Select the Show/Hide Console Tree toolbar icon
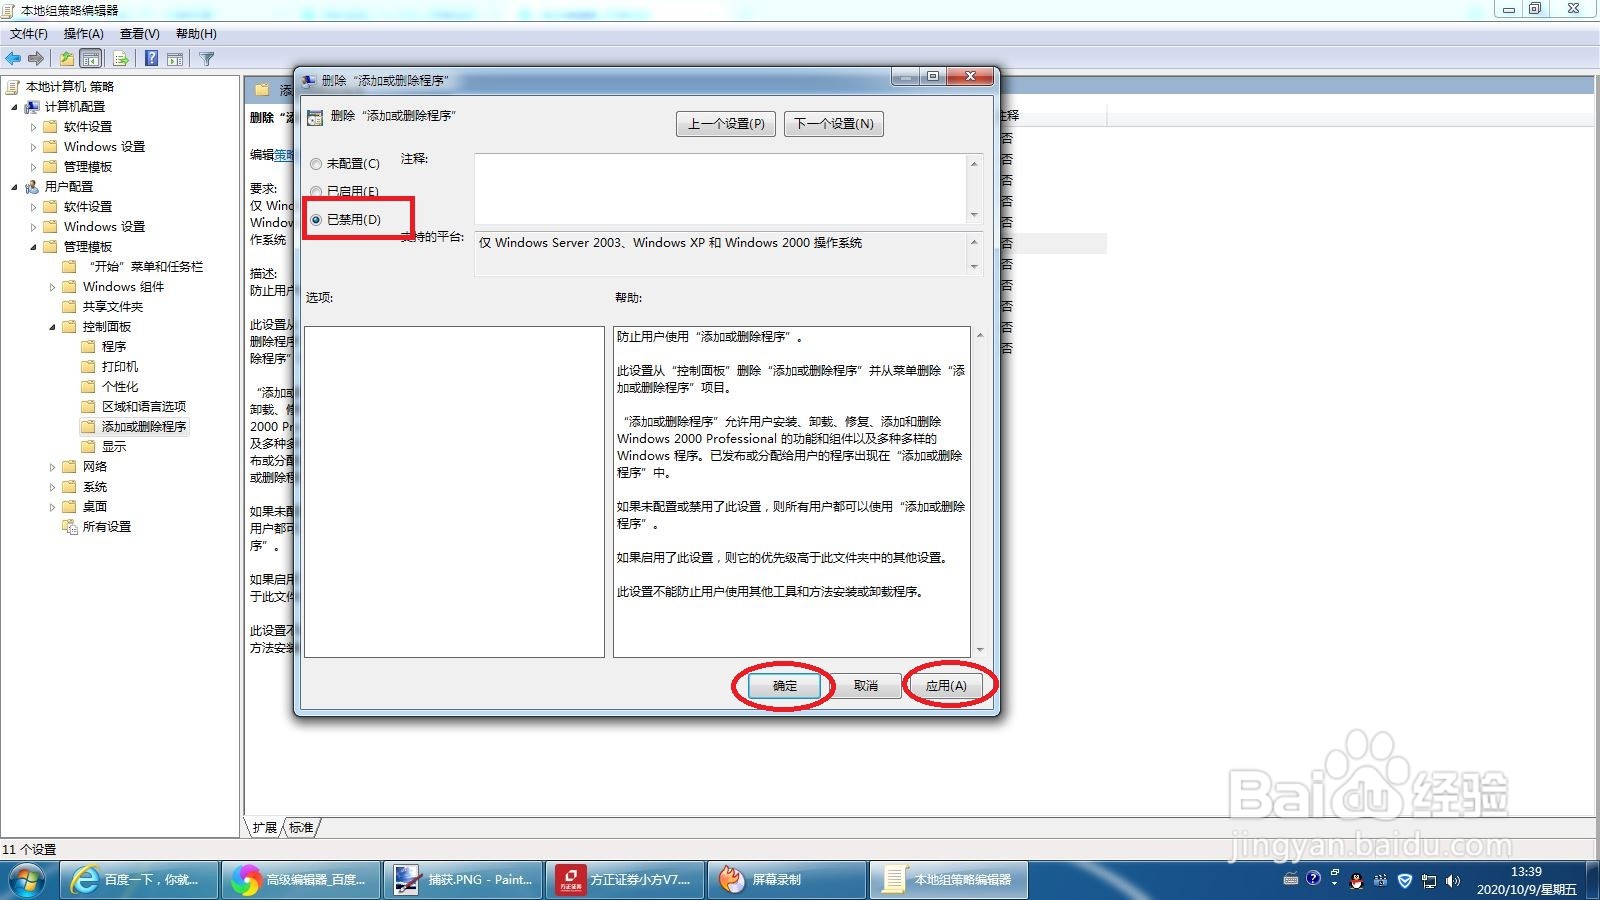The image size is (1600, 900). coord(89,58)
